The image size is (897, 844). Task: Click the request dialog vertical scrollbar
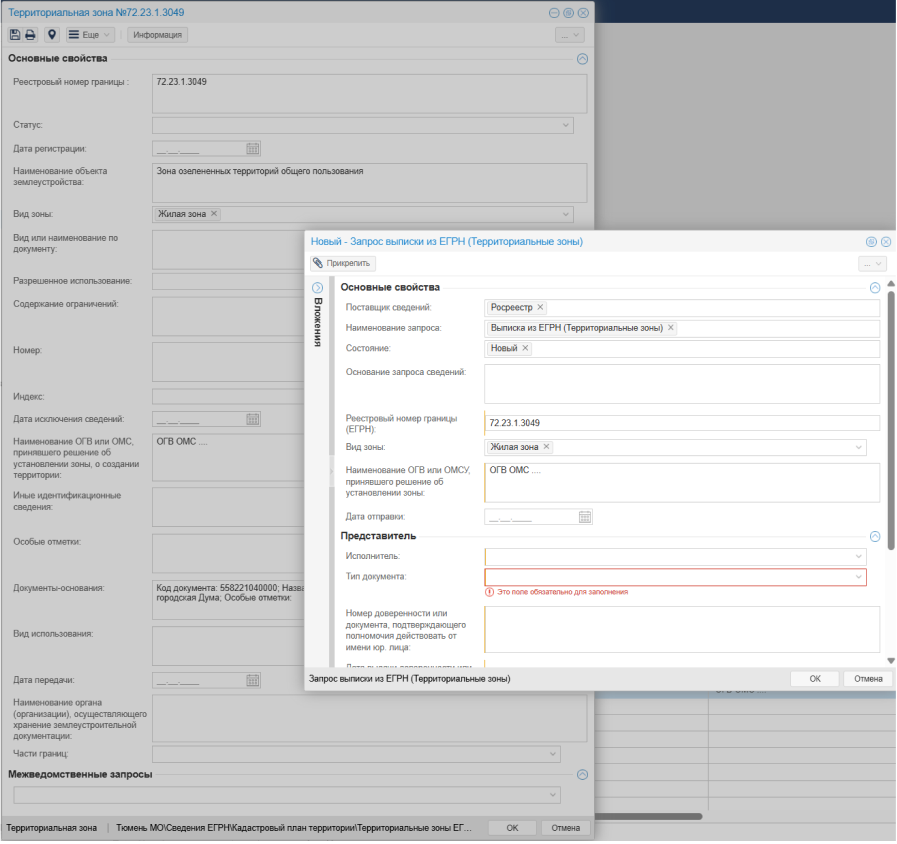coord(889,420)
